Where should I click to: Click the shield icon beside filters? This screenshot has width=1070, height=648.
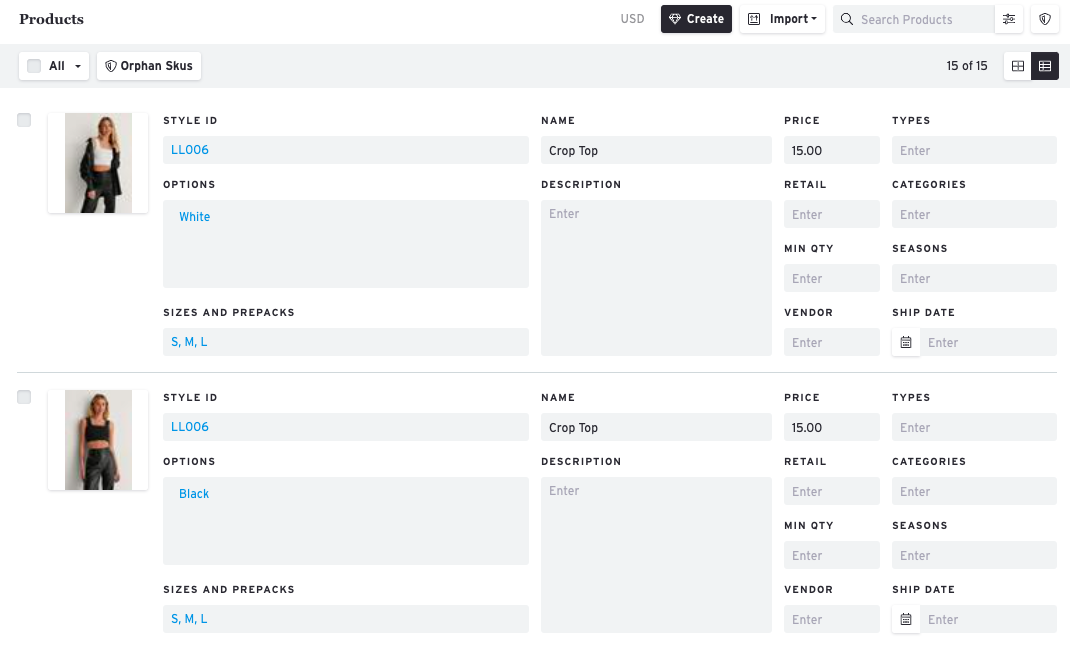(x=1044, y=19)
